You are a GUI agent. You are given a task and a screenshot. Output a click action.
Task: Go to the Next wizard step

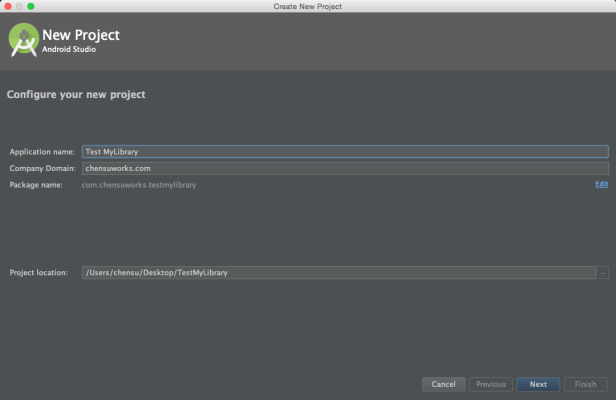538,384
